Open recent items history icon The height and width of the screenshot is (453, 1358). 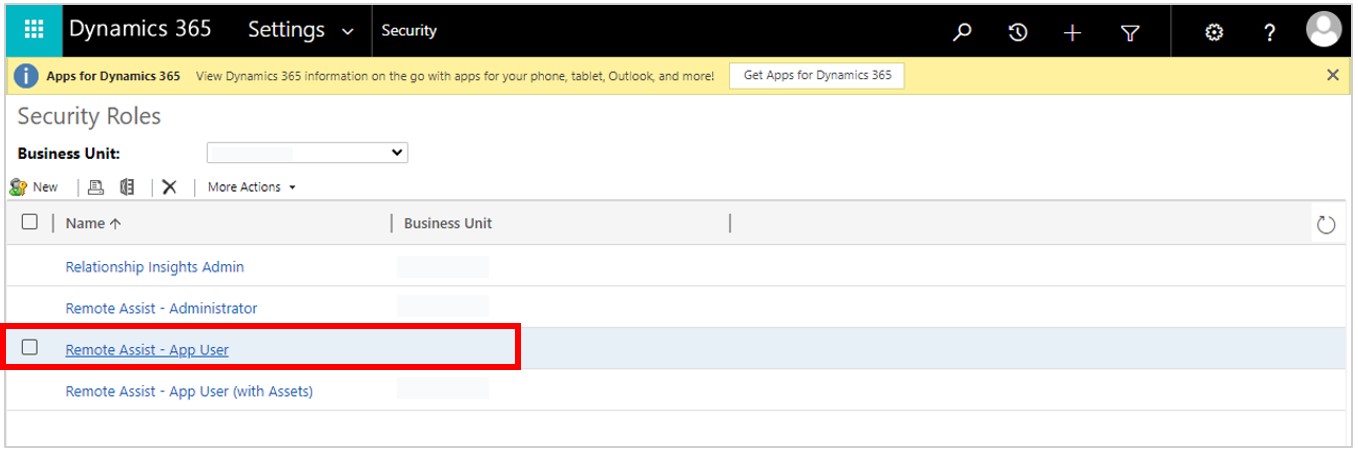coord(1018,33)
